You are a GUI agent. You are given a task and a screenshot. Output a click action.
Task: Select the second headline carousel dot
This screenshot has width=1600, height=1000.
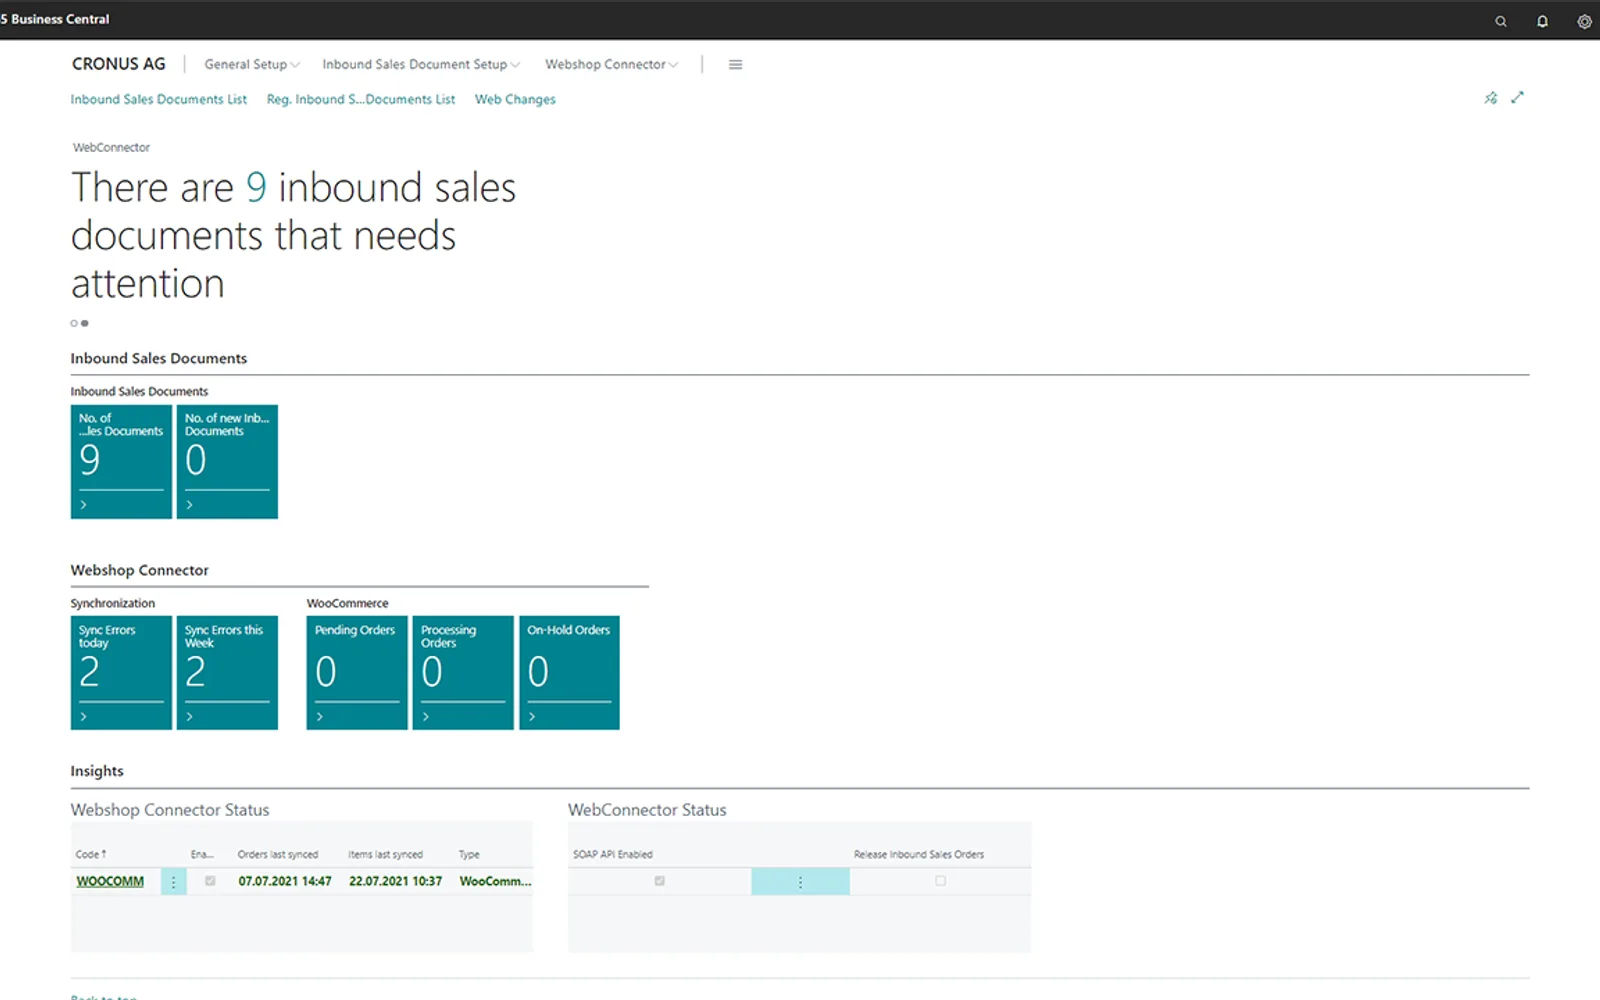85,323
